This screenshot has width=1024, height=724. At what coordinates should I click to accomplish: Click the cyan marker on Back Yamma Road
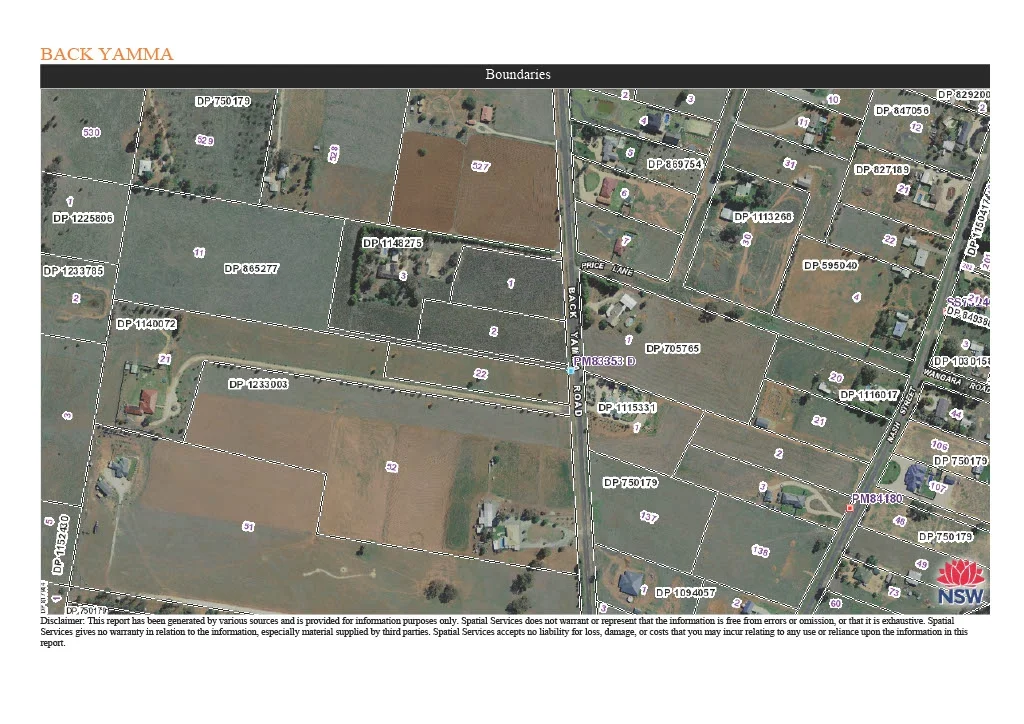(x=572, y=369)
